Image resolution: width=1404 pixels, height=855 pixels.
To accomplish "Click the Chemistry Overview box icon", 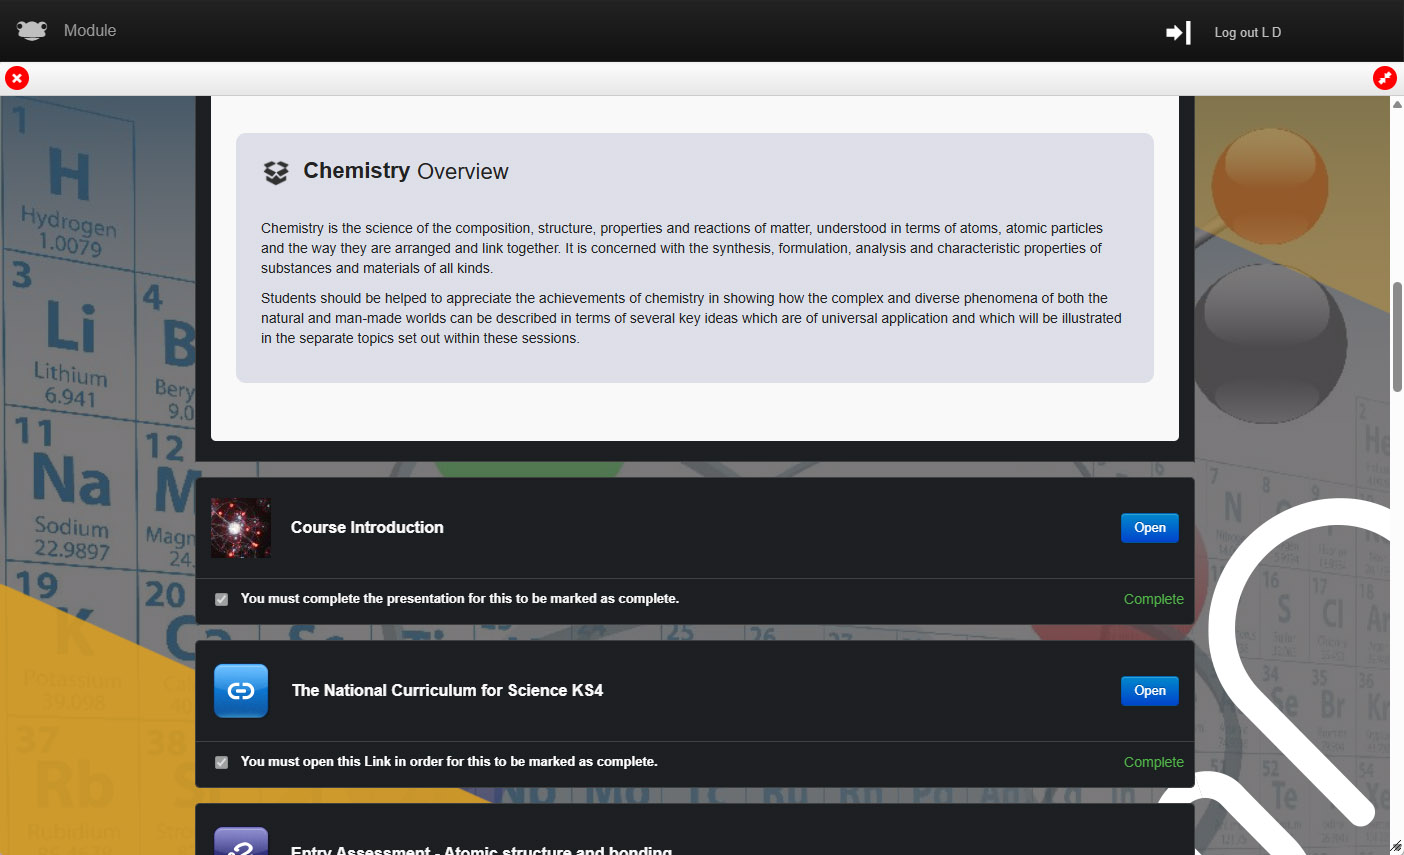I will pos(276,172).
